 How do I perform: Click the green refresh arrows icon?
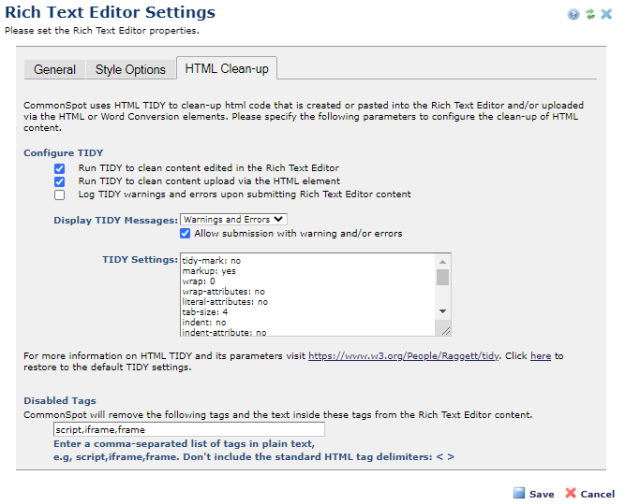pyautogui.click(x=589, y=15)
